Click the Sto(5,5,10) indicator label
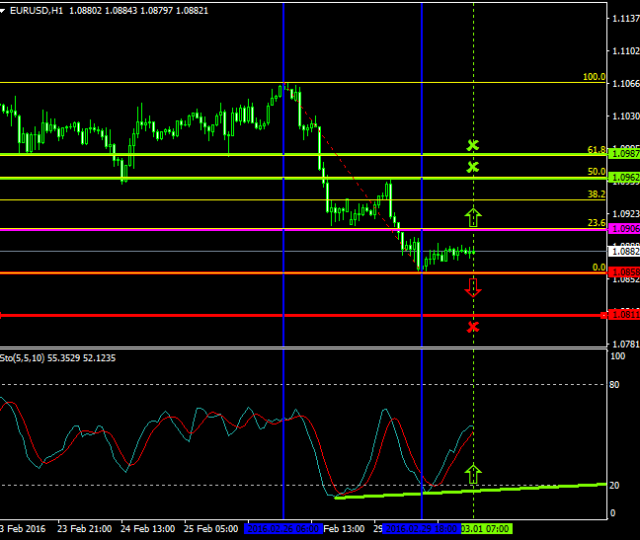 coord(28,356)
